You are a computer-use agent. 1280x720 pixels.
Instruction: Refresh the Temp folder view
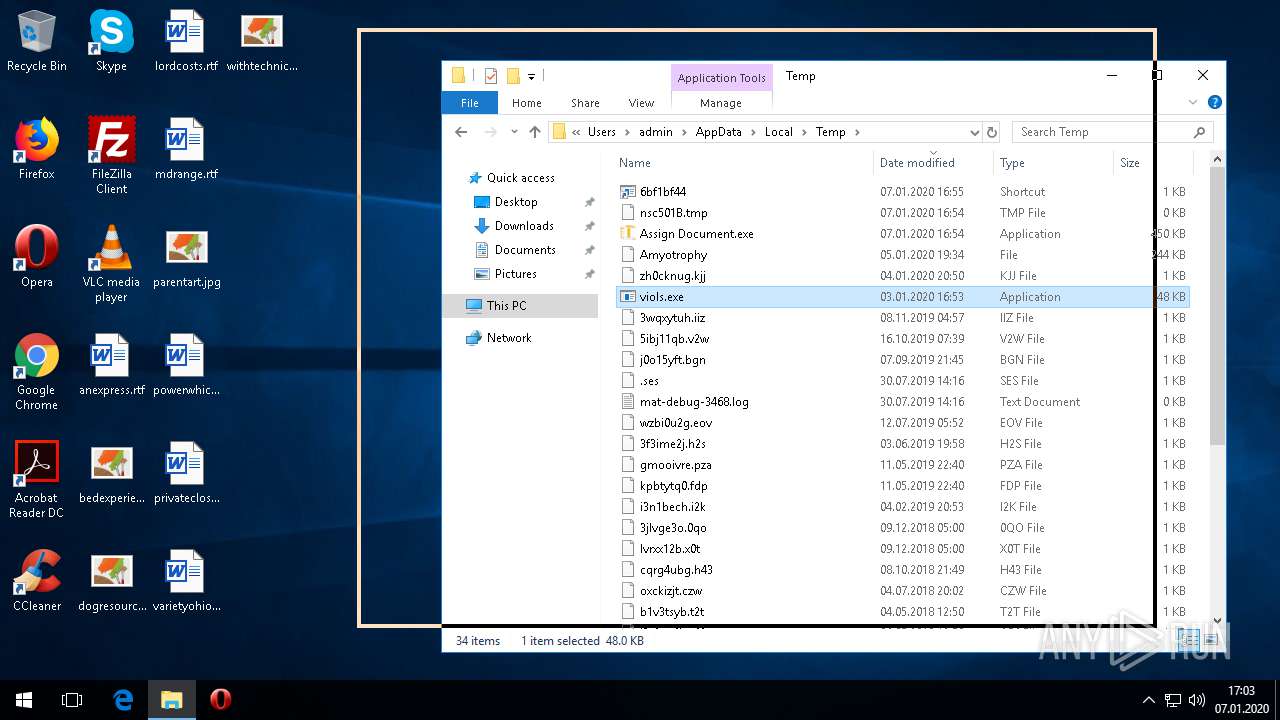tap(992, 132)
